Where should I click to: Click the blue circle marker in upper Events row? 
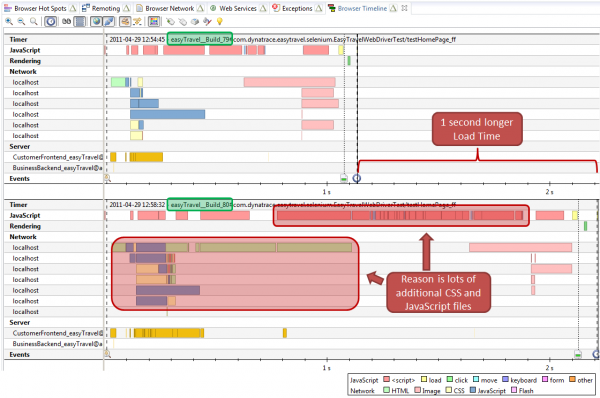click(x=357, y=178)
